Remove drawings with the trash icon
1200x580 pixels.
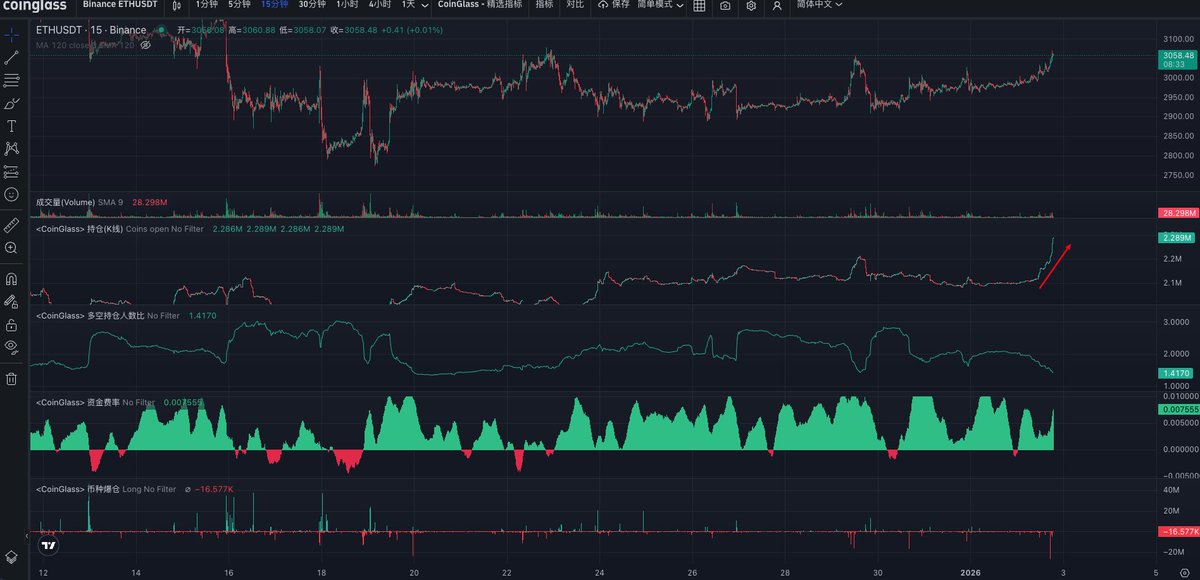pyautogui.click(x=11, y=378)
